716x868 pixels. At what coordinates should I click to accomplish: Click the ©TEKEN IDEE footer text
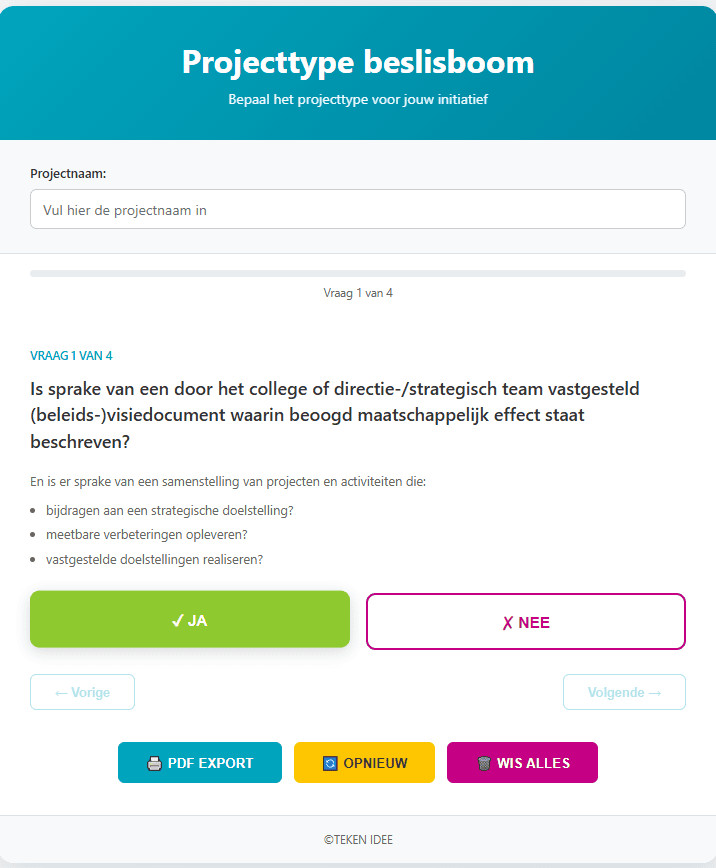click(x=358, y=840)
